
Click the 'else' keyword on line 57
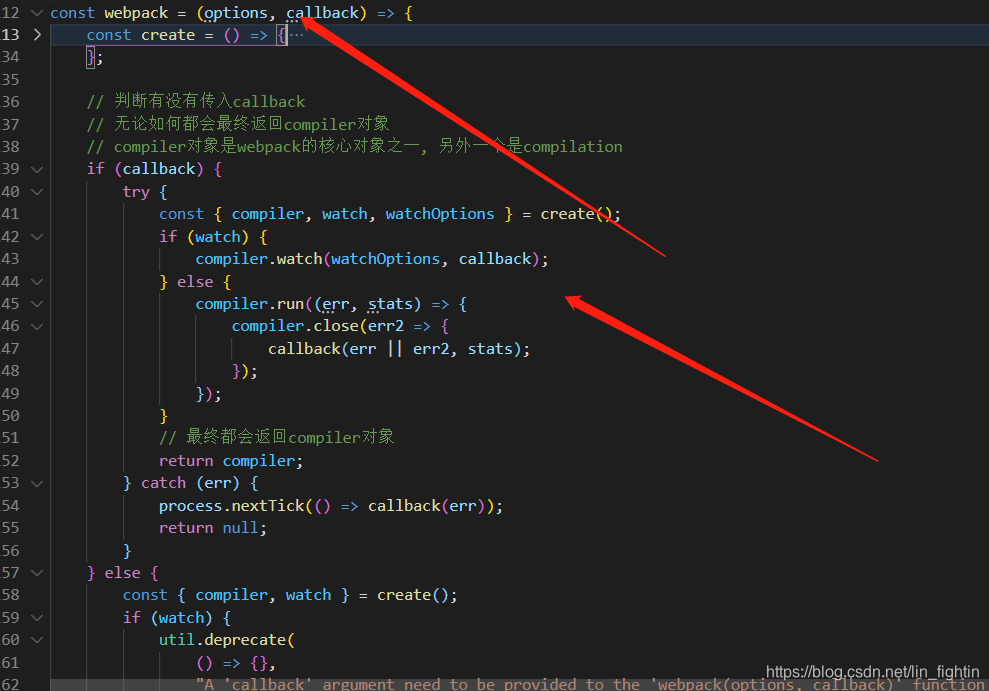pos(122,572)
